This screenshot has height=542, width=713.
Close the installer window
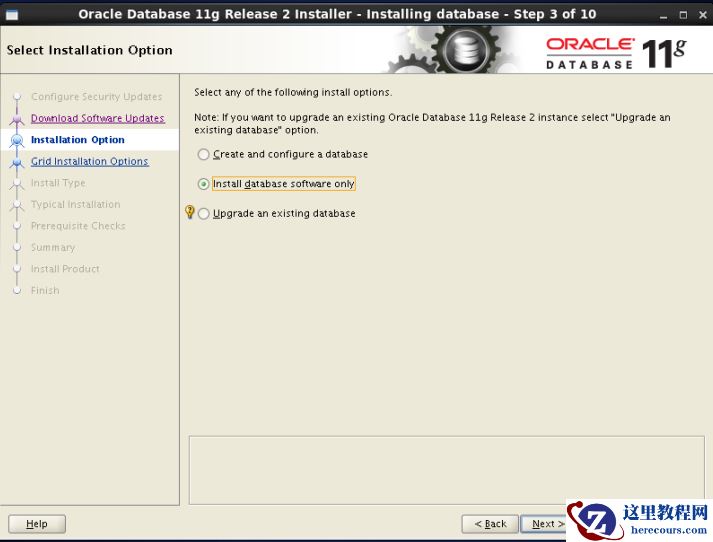[x=703, y=15]
